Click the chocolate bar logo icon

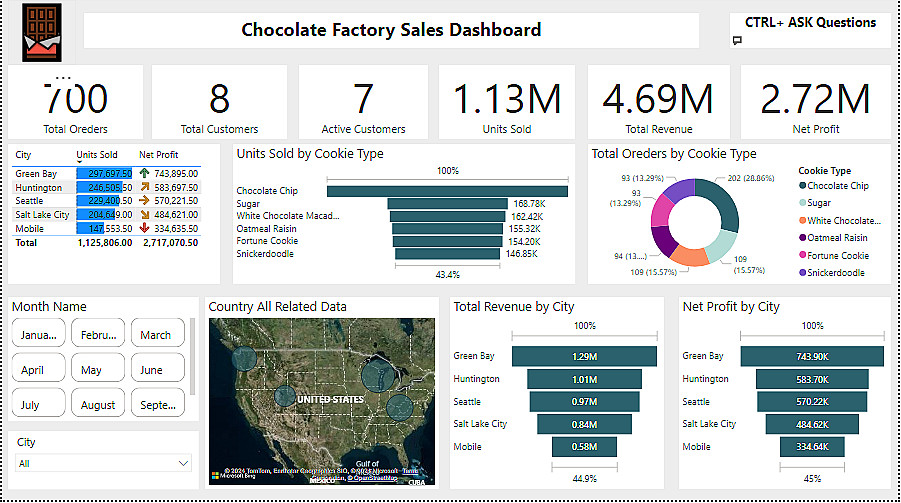[x=42, y=33]
